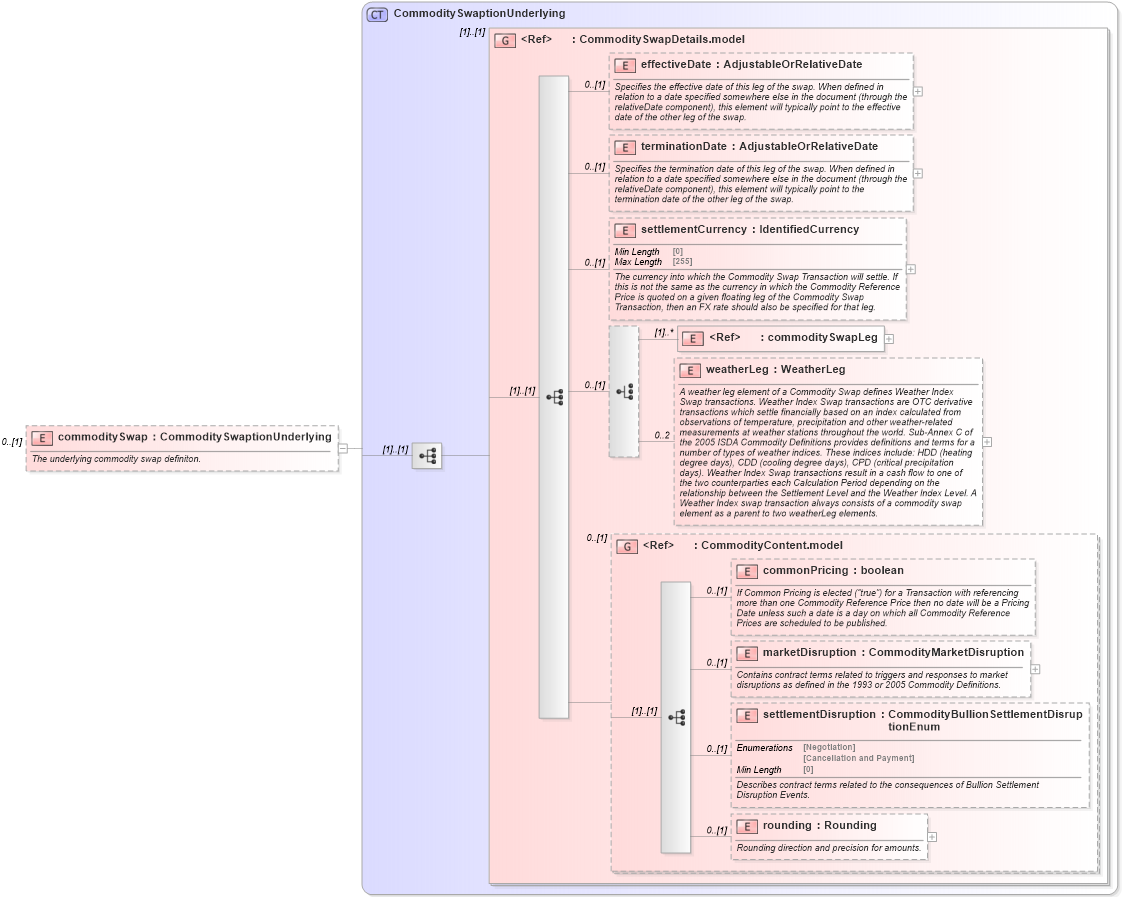Click the sequence compositor icon next to commoditySwap
The image size is (1122, 897).
click(x=427, y=456)
